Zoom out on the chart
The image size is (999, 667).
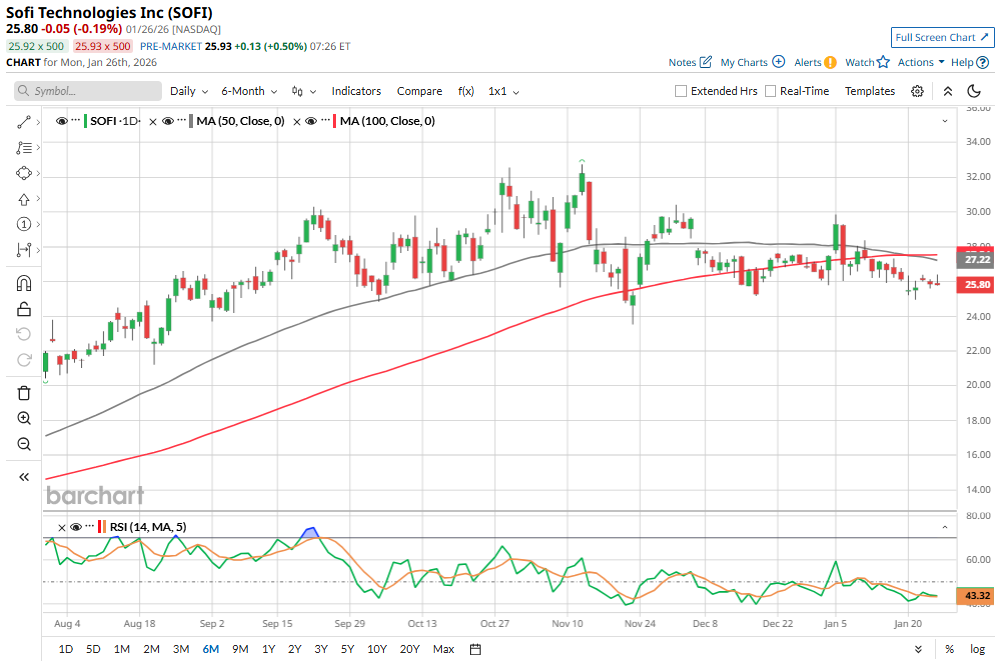click(x=24, y=444)
